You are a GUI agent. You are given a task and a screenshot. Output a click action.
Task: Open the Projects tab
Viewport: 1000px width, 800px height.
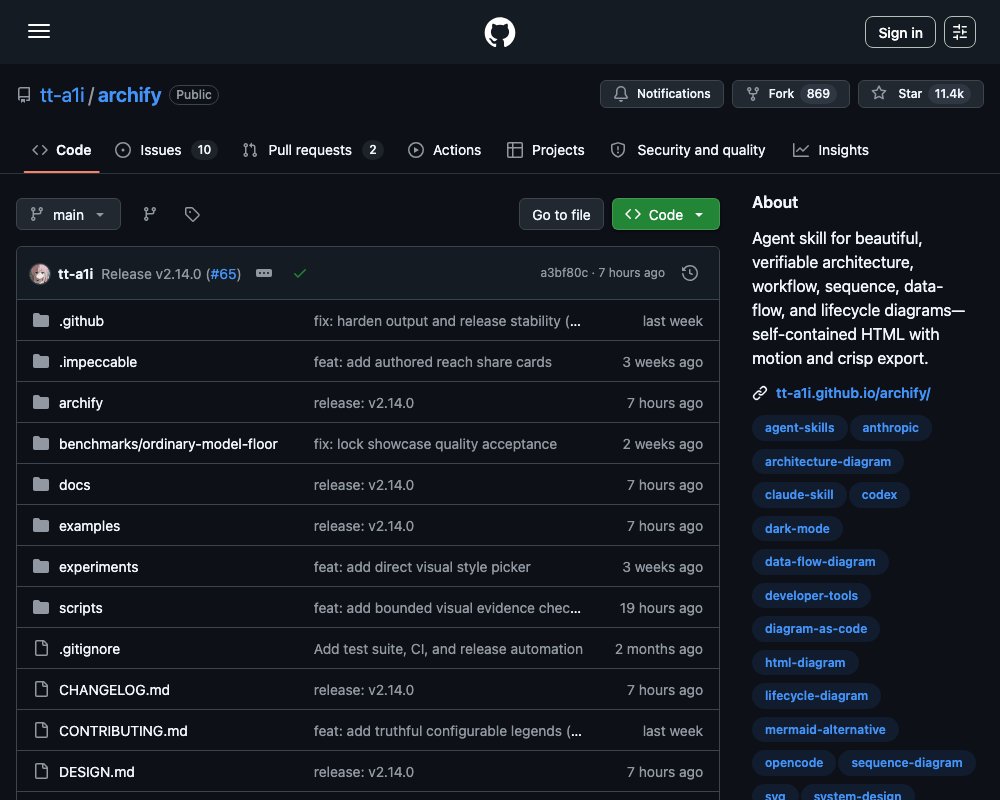(545, 150)
